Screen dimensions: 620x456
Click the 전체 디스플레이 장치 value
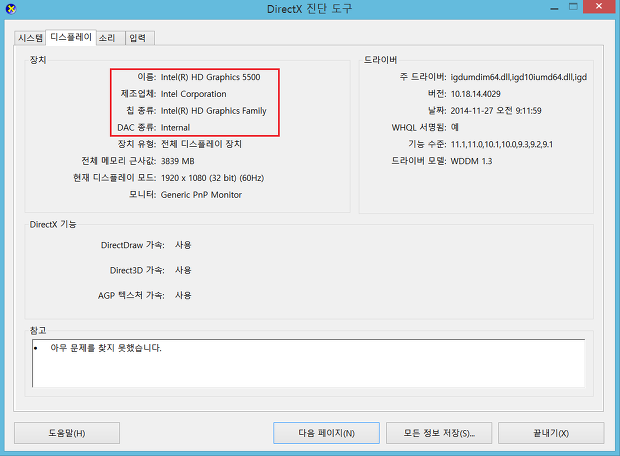(x=201, y=144)
